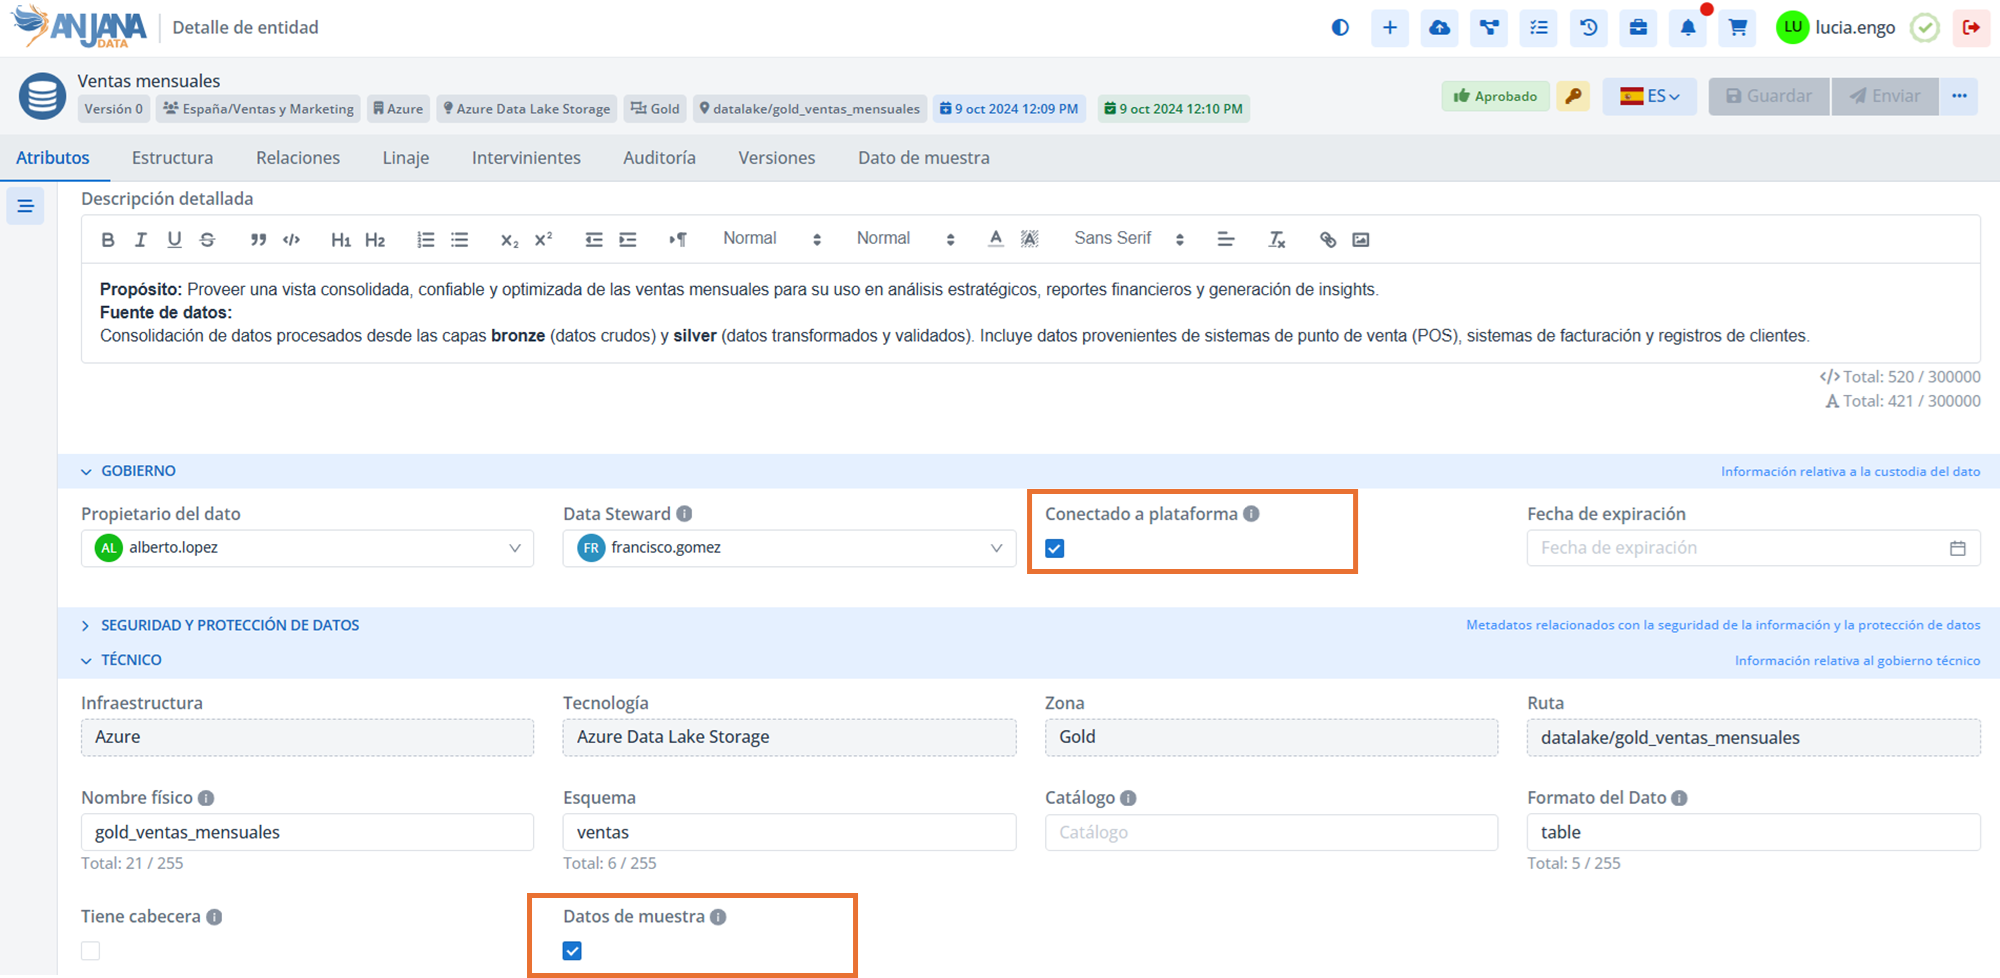The width and height of the screenshot is (2000, 978).
Task: Insert link in description editor
Action: coord(1327,239)
